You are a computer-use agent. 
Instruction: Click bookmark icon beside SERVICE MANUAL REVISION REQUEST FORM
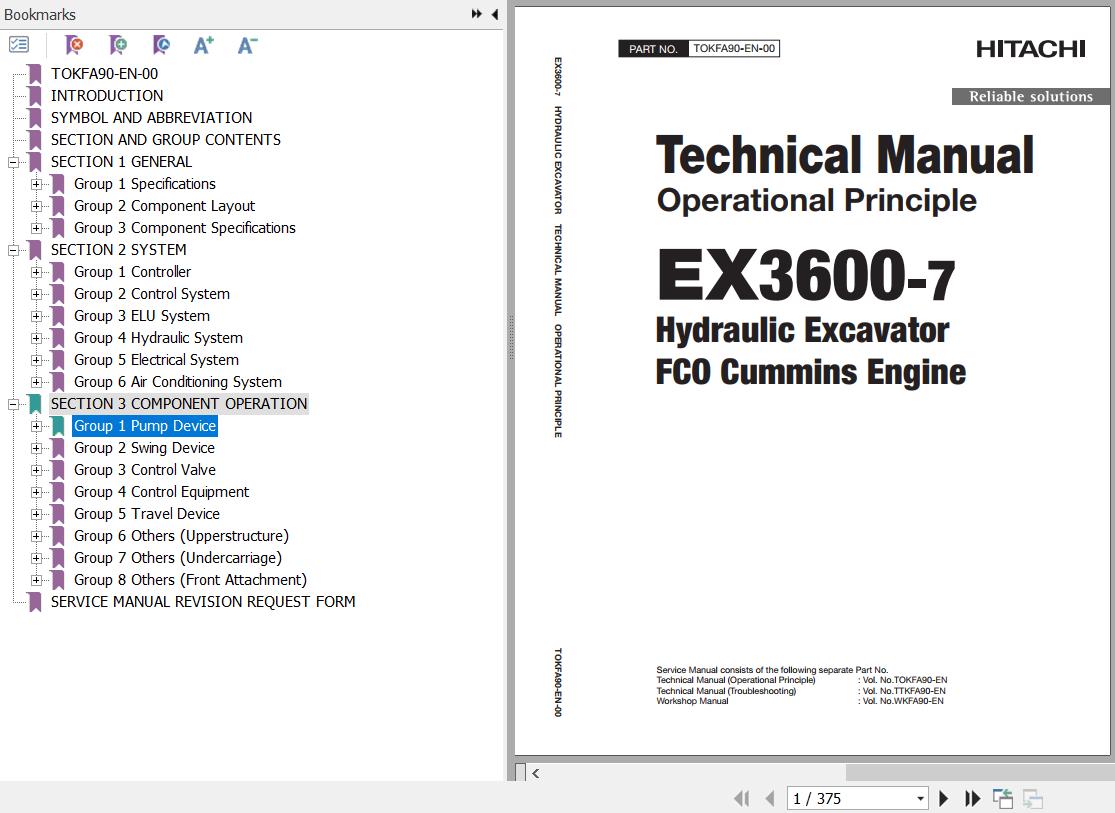pos(34,602)
